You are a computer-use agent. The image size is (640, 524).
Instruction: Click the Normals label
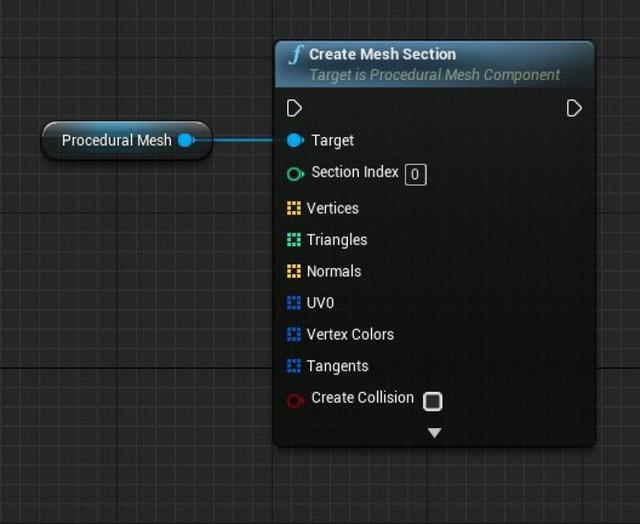point(334,271)
